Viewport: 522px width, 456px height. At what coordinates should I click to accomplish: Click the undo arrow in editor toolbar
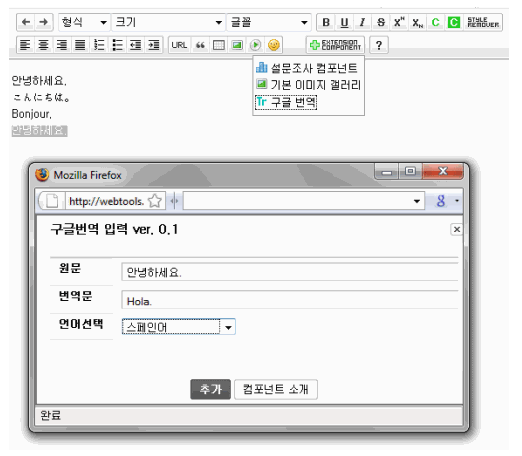(x=26, y=22)
